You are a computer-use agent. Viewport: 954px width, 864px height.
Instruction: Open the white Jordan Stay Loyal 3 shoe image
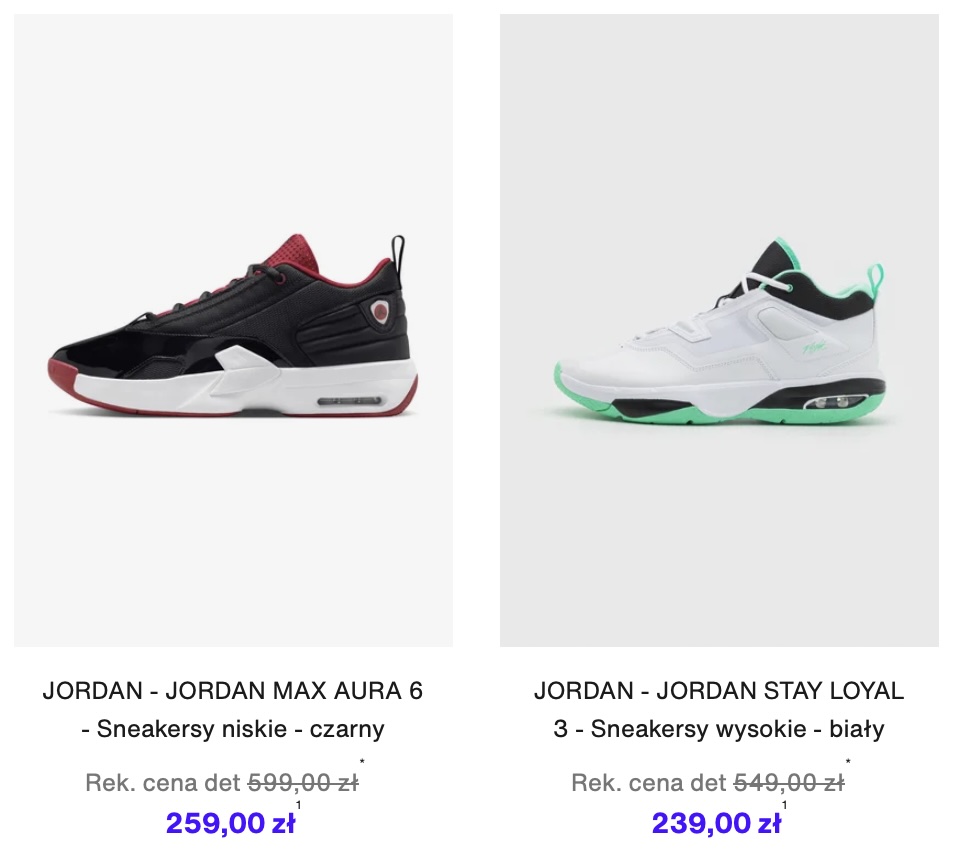point(719,330)
